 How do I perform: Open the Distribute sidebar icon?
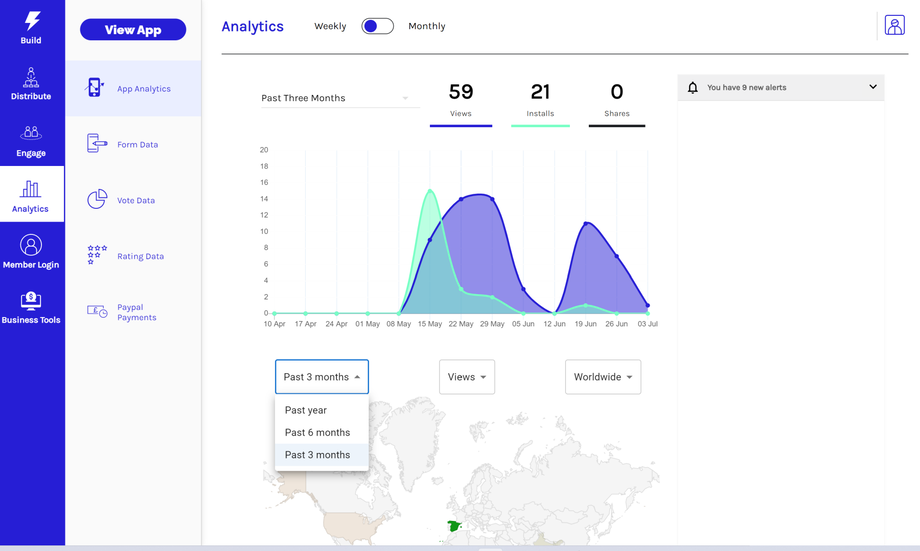tap(31, 77)
